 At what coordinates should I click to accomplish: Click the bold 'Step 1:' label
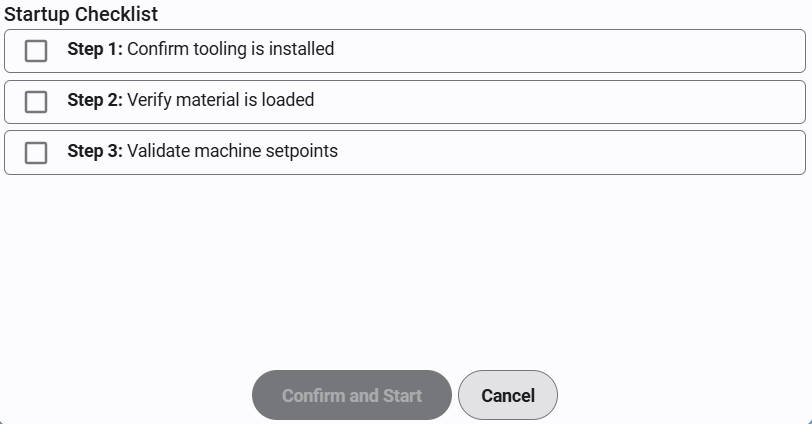pyautogui.click(x=94, y=48)
